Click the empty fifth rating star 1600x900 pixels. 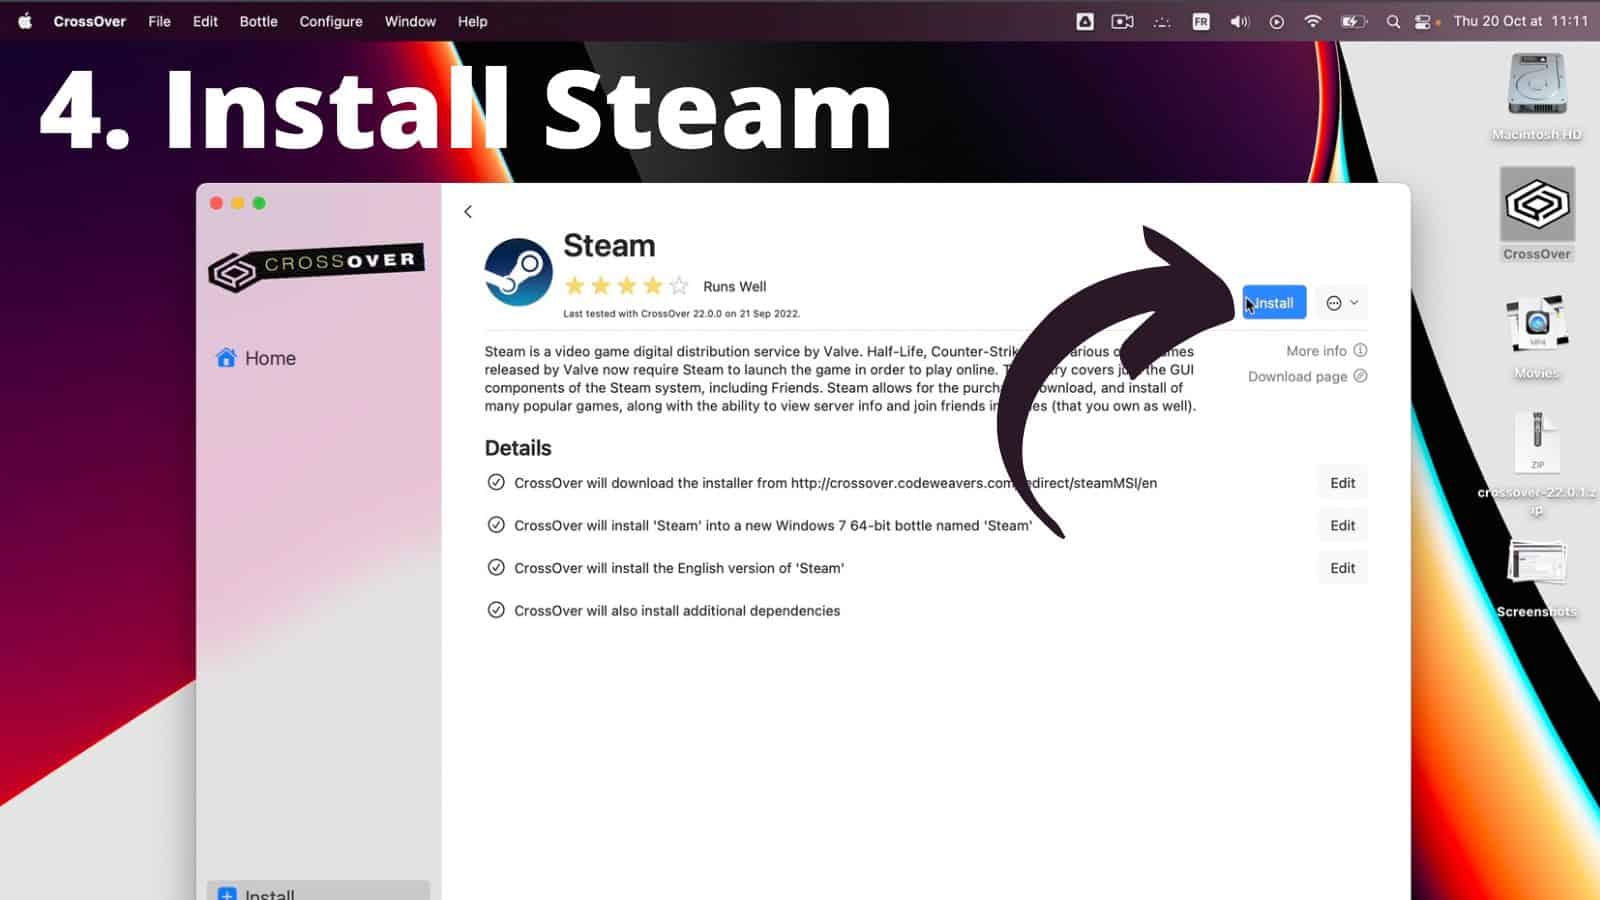pyautogui.click(x=679, y=286)
